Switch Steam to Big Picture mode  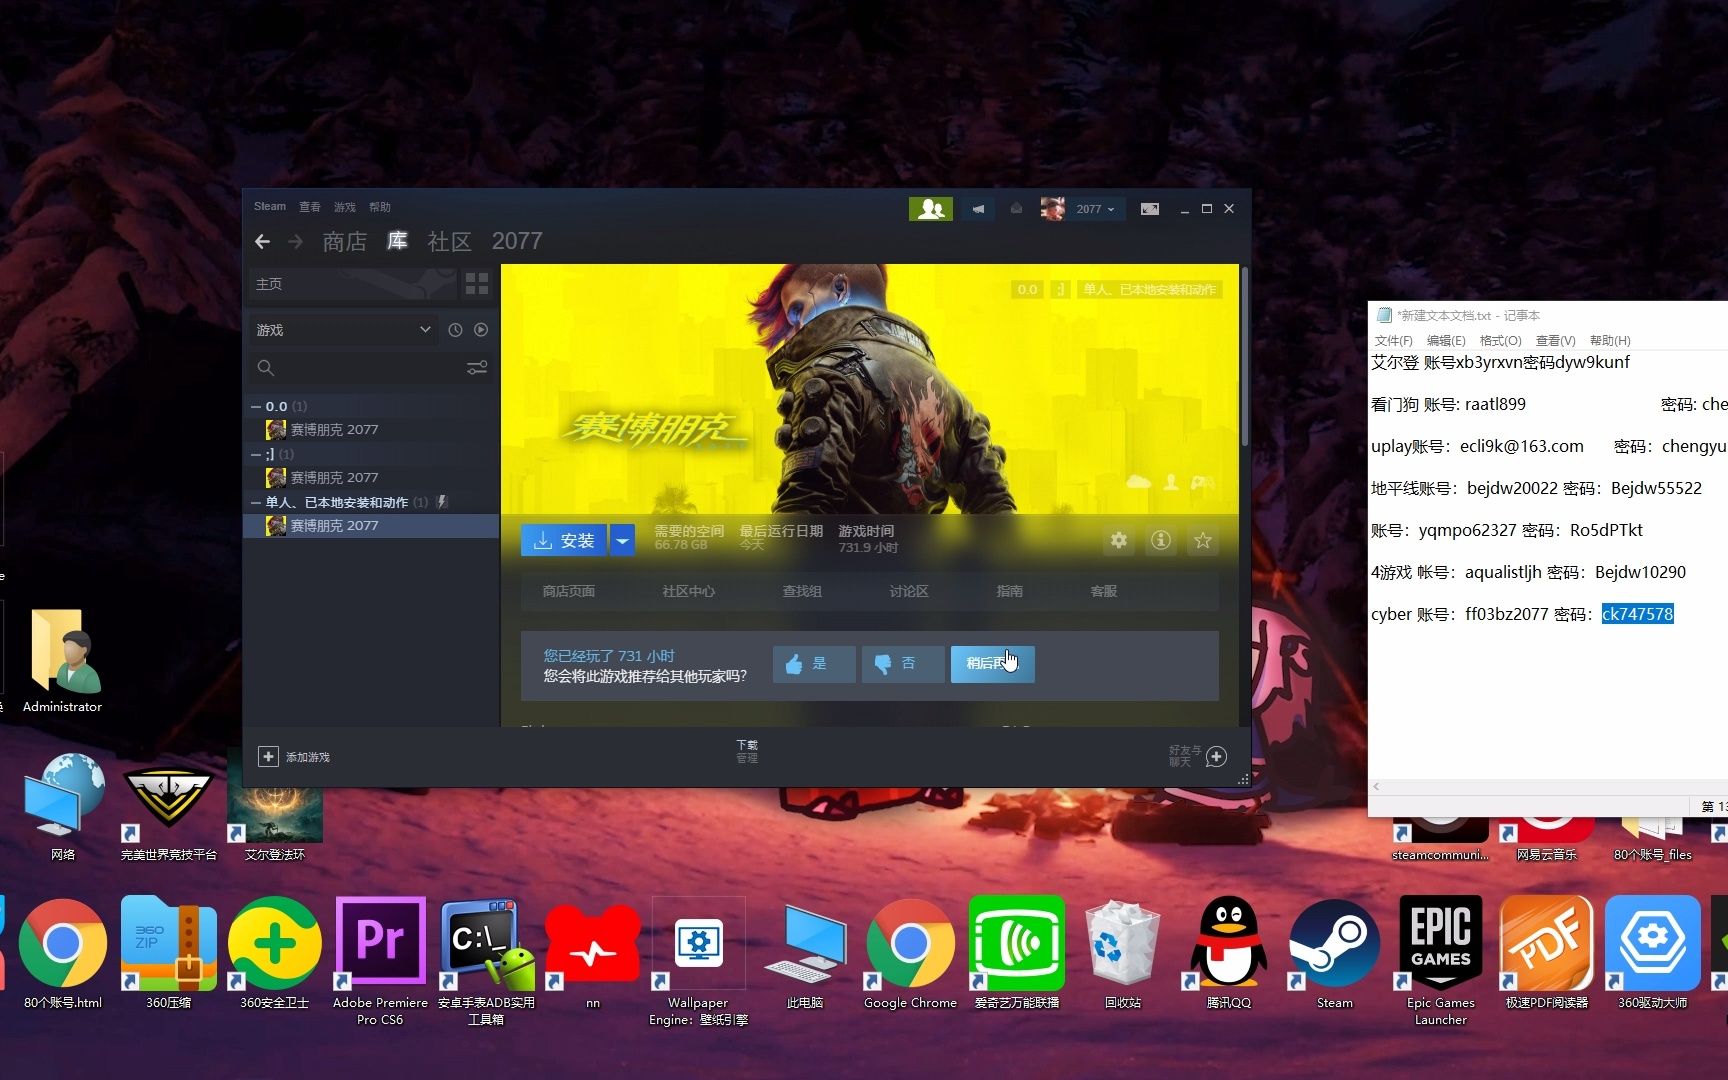click(x=1150, y=209)
